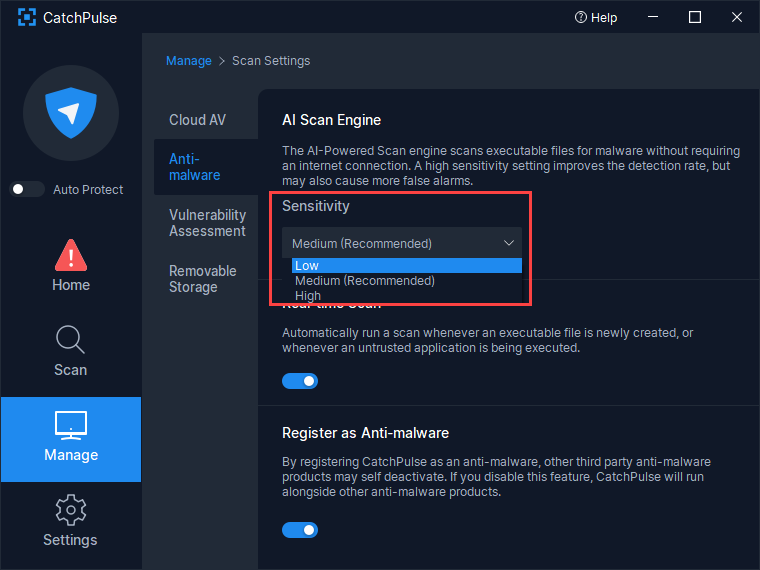This screenshot has height=570, width=760.
Task: Turn off Register as Anti-malware toggle
Action: (300, 529)
